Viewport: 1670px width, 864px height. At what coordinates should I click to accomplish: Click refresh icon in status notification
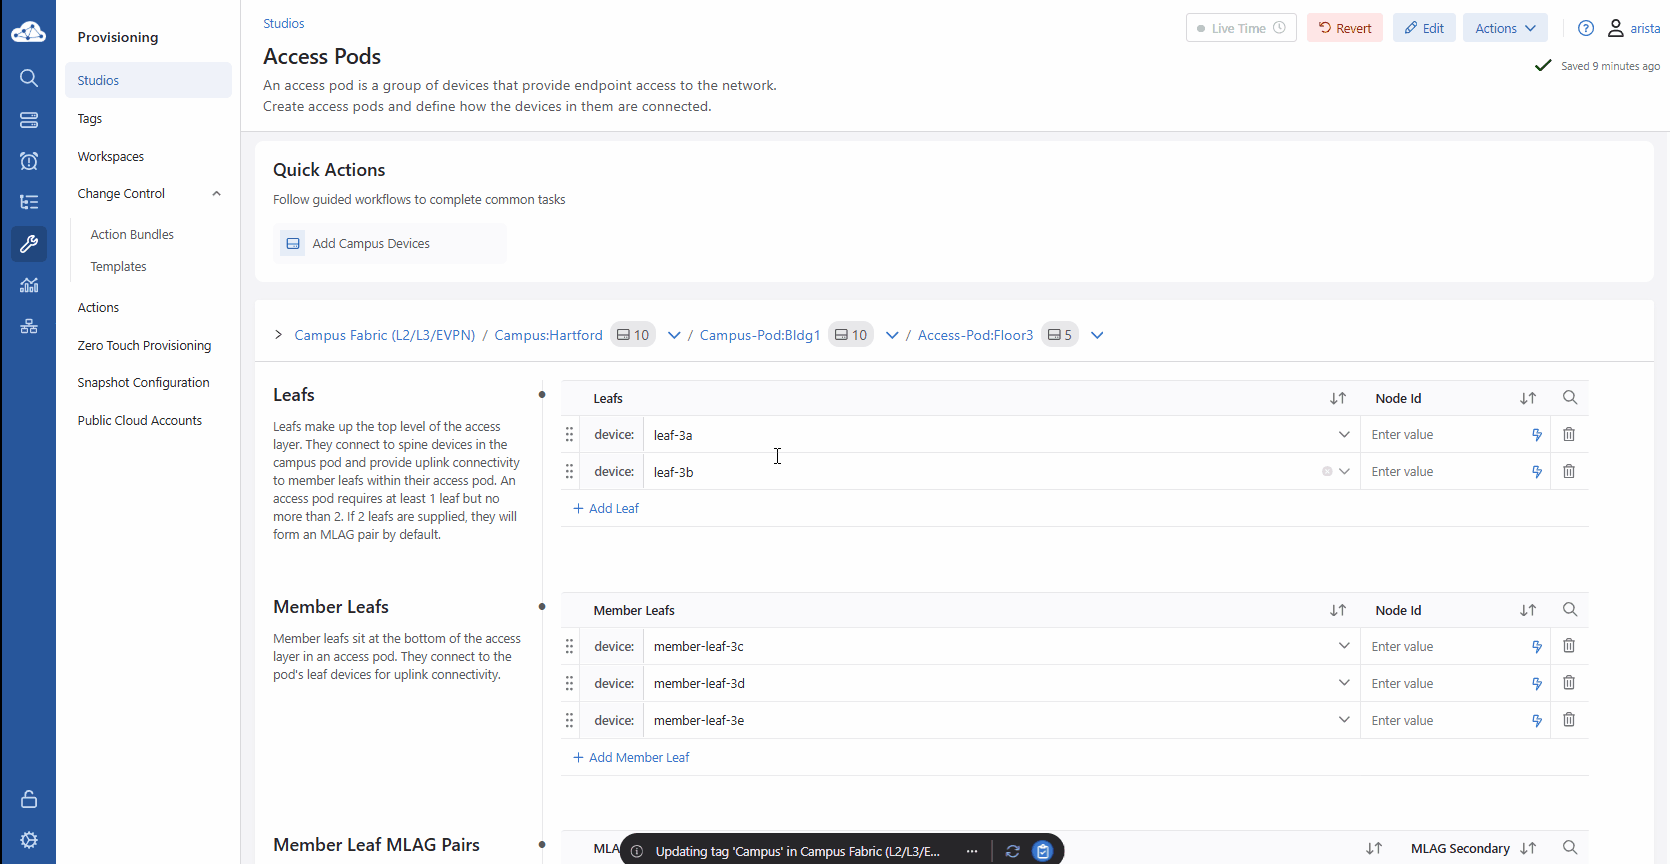pyautogui.click(x=1012, y=851)
